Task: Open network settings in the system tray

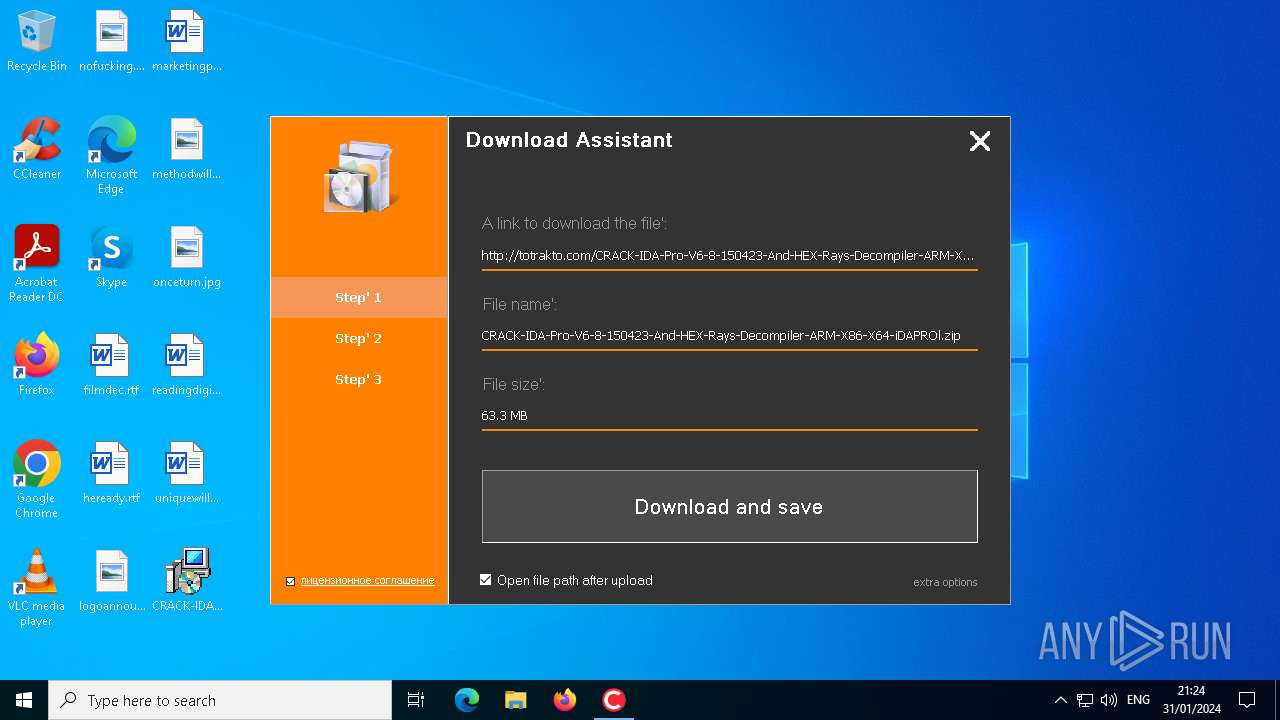Action: coord(1085,700)
